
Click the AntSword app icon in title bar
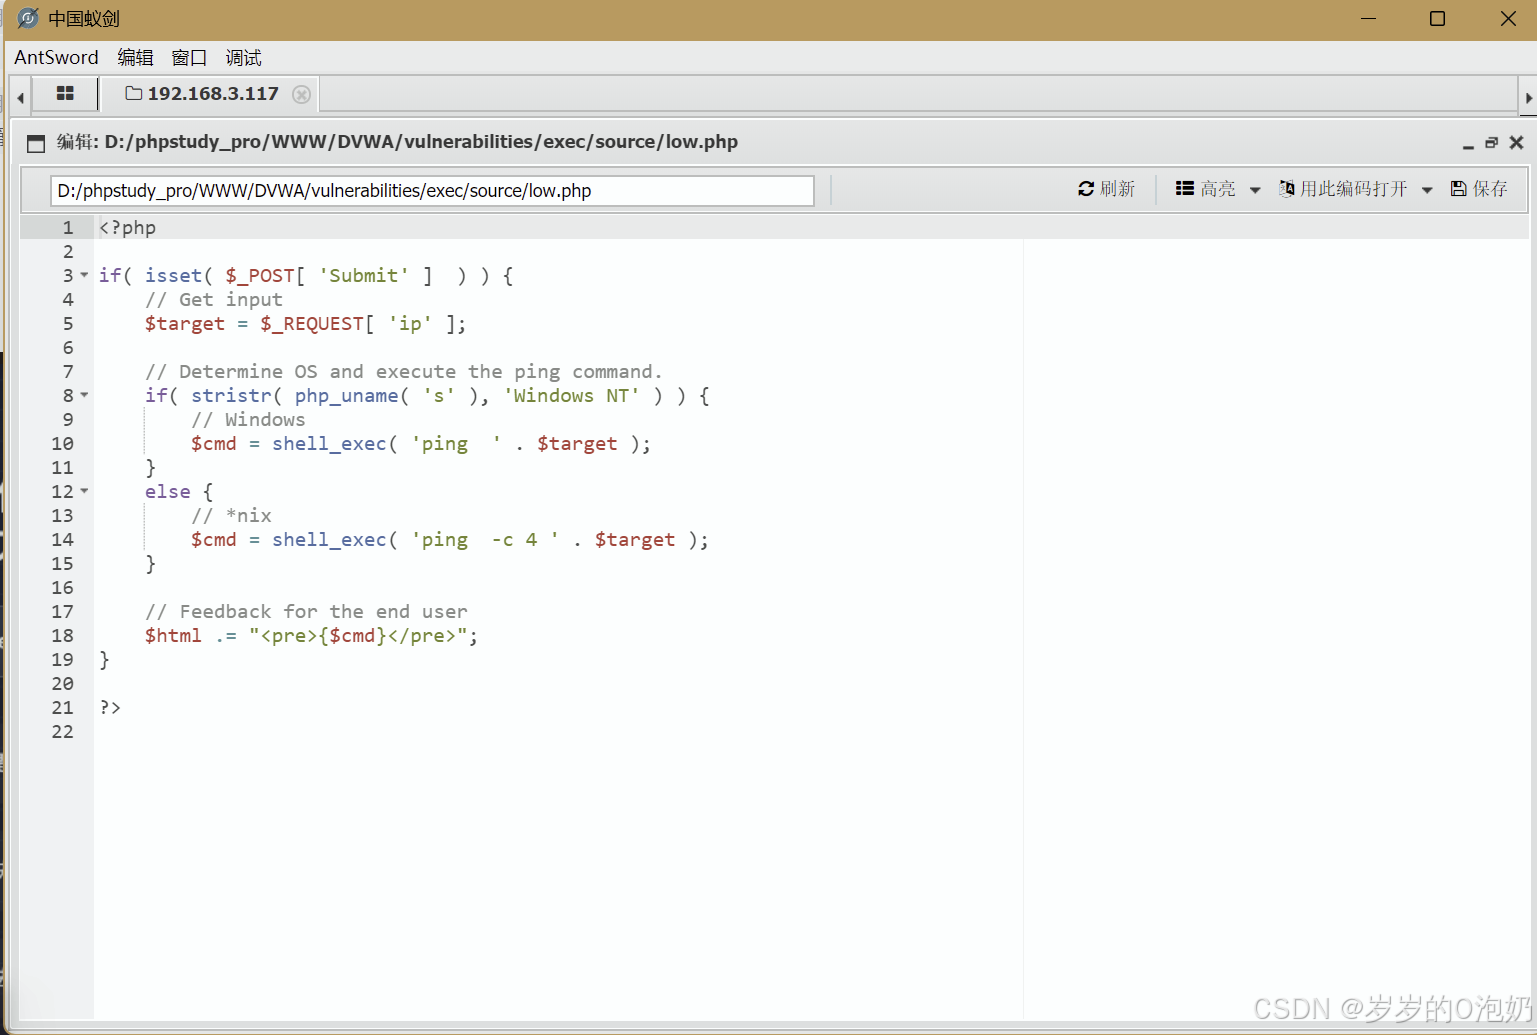click(x=28, y=19)
